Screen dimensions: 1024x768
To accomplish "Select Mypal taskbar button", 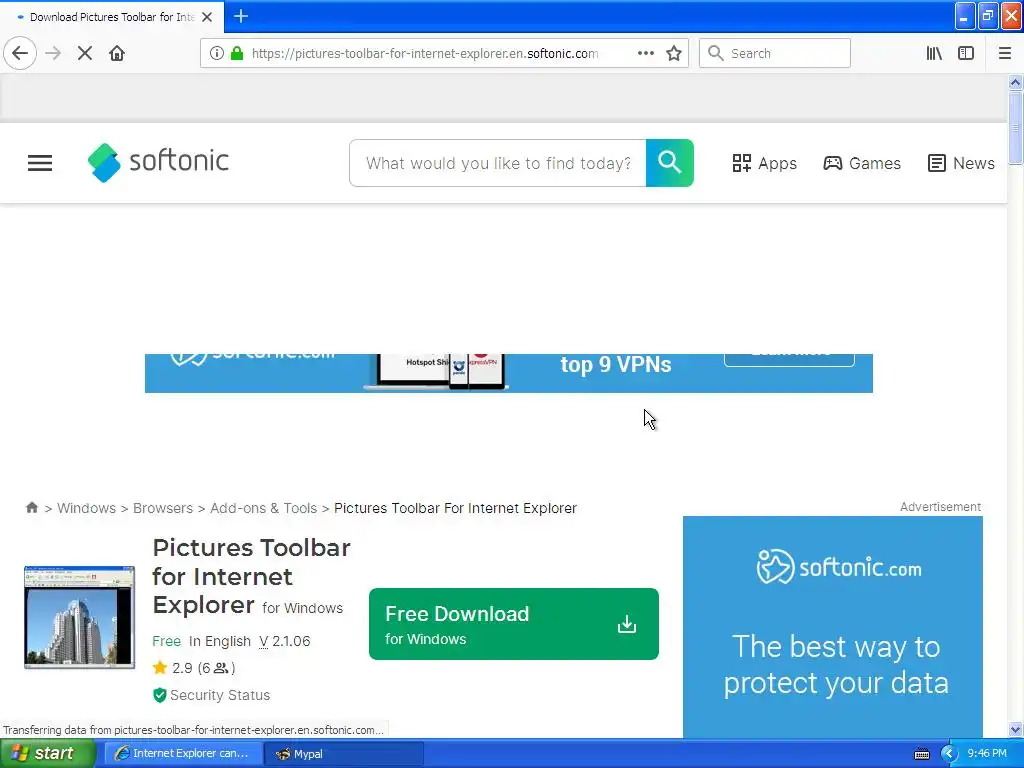I will 344,754.
